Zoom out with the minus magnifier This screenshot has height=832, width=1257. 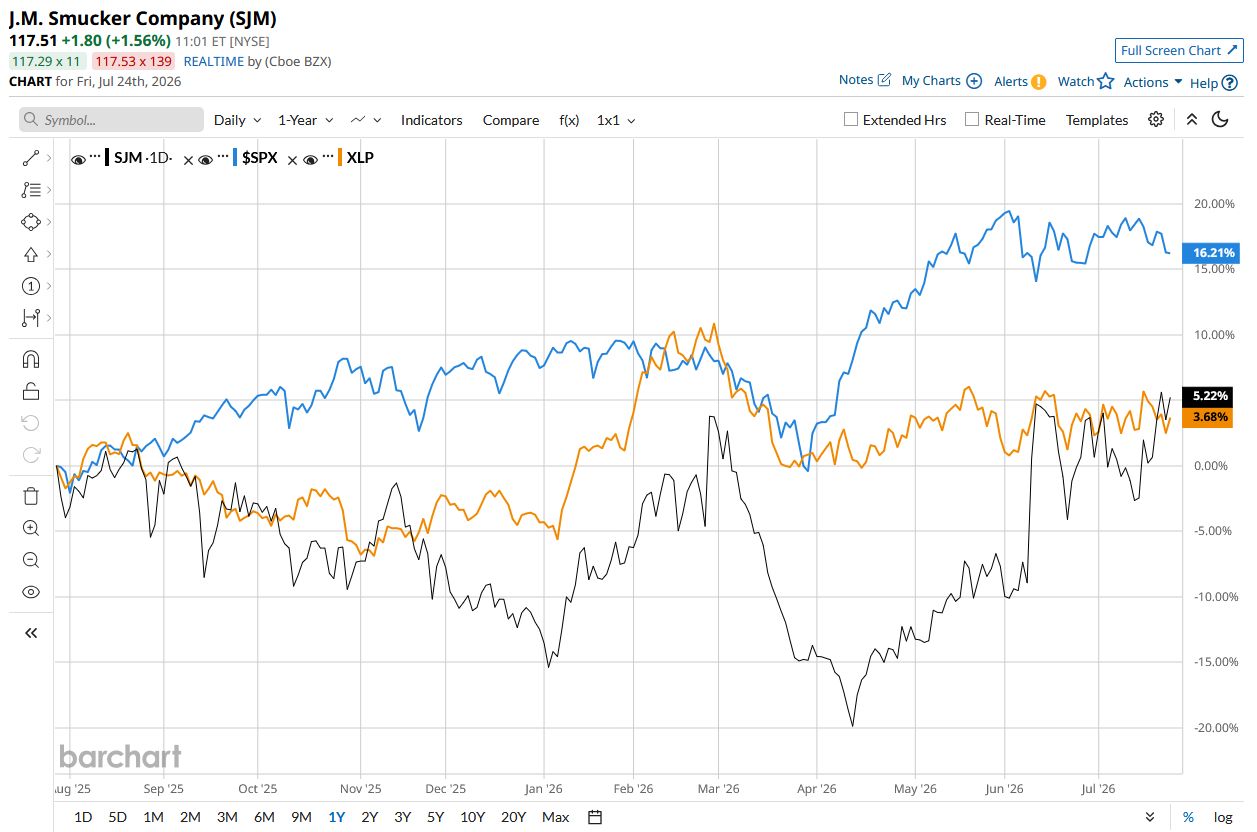(x=30, y=560)
